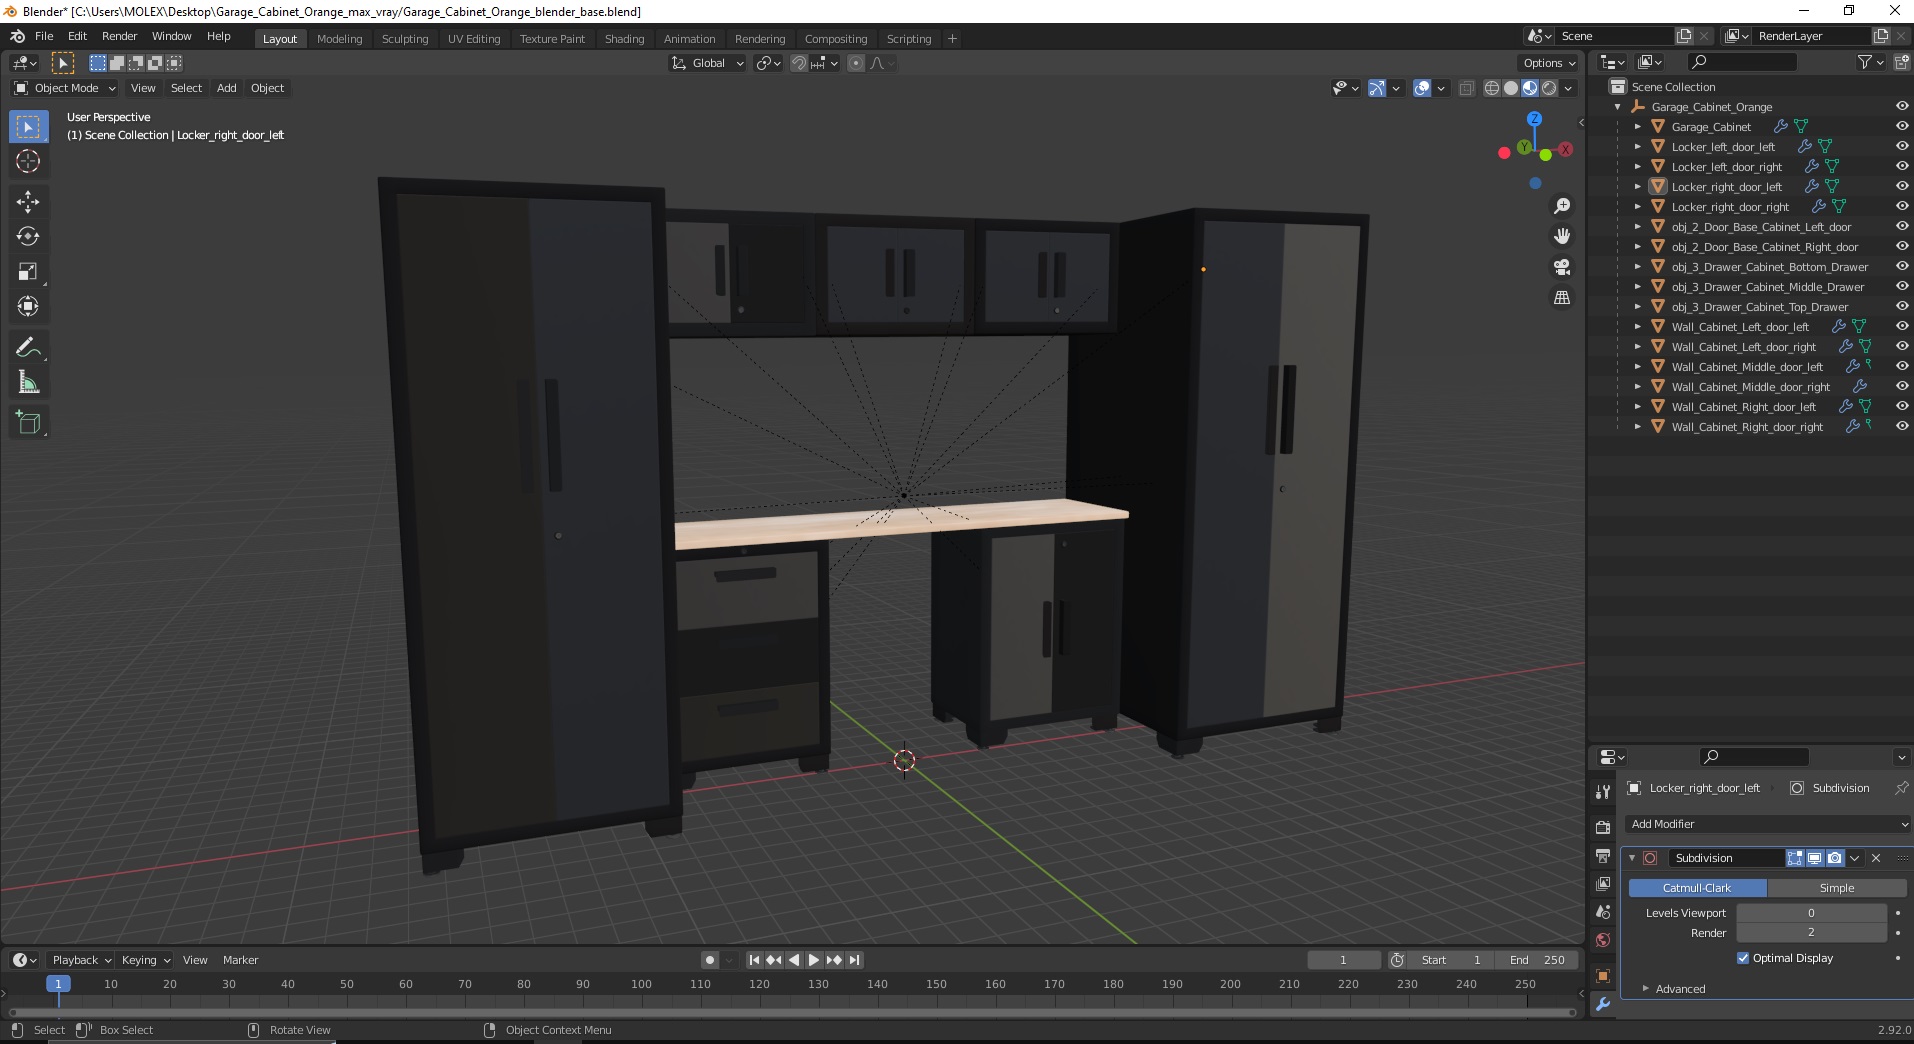Toggle the outliner filter funnel icon

pyautogui.click(x=1864, y=62)
